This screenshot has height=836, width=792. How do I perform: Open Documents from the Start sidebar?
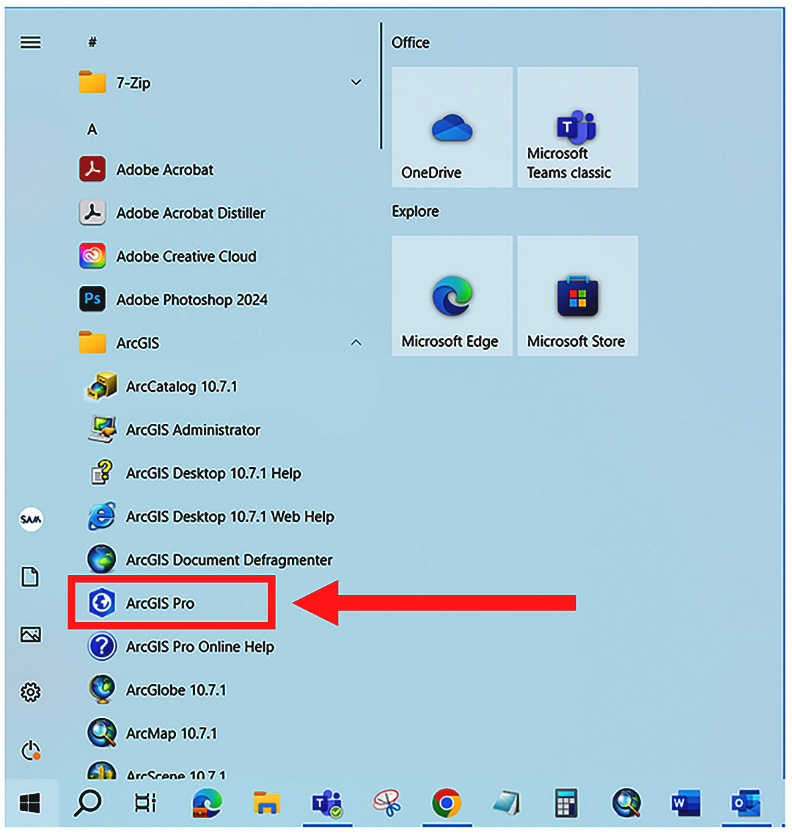pos(30,577)
